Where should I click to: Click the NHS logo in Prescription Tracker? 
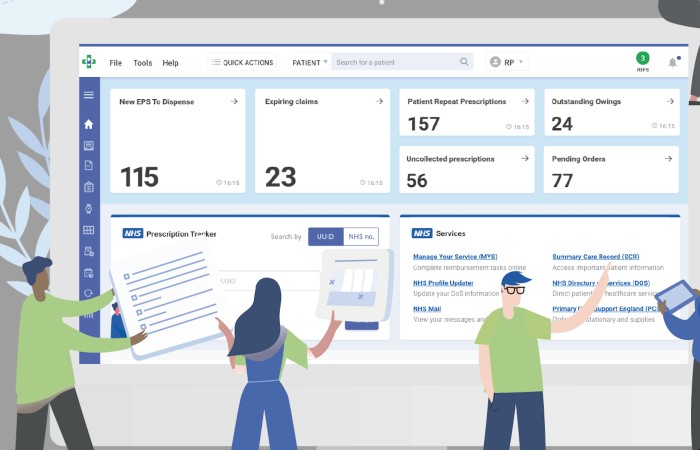(133, 233)
